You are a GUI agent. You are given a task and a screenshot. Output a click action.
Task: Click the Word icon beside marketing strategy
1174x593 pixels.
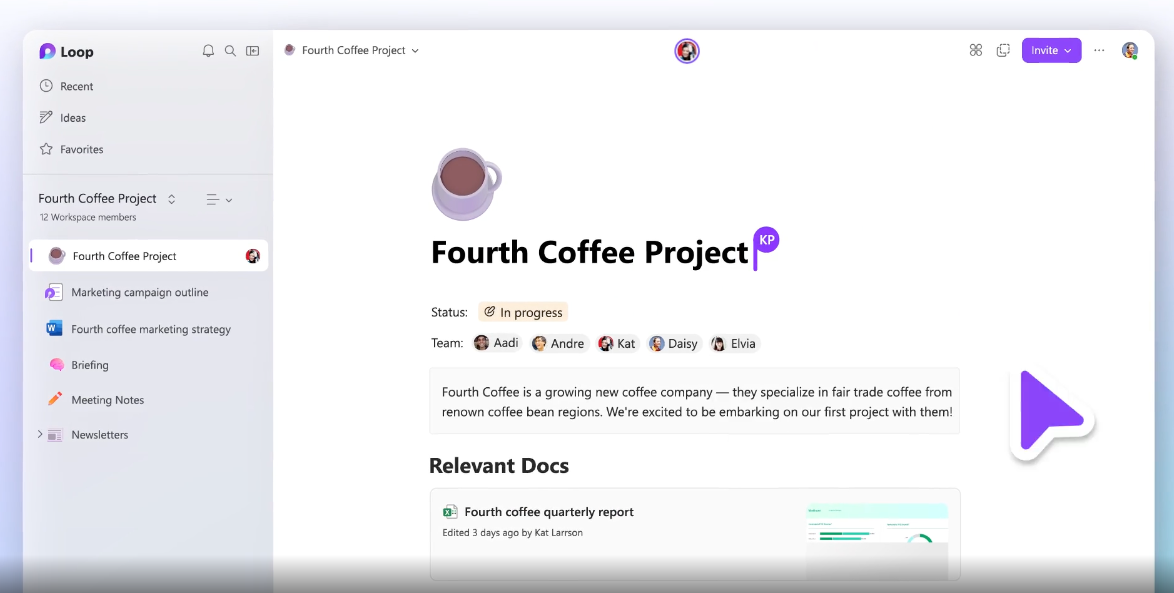pos(54,328)
